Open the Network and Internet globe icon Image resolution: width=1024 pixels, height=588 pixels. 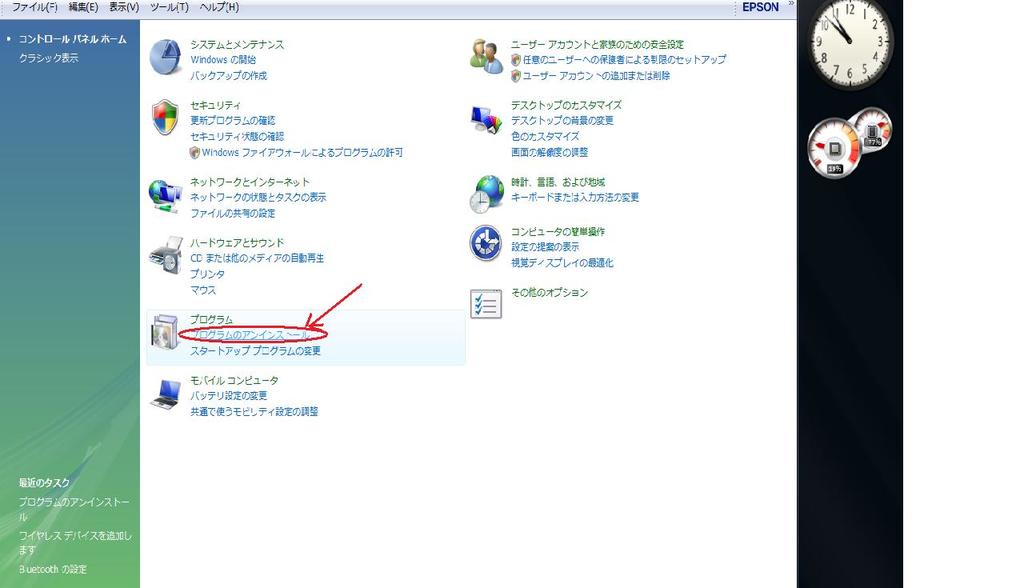pyautogui.click(x=165, y=195)
